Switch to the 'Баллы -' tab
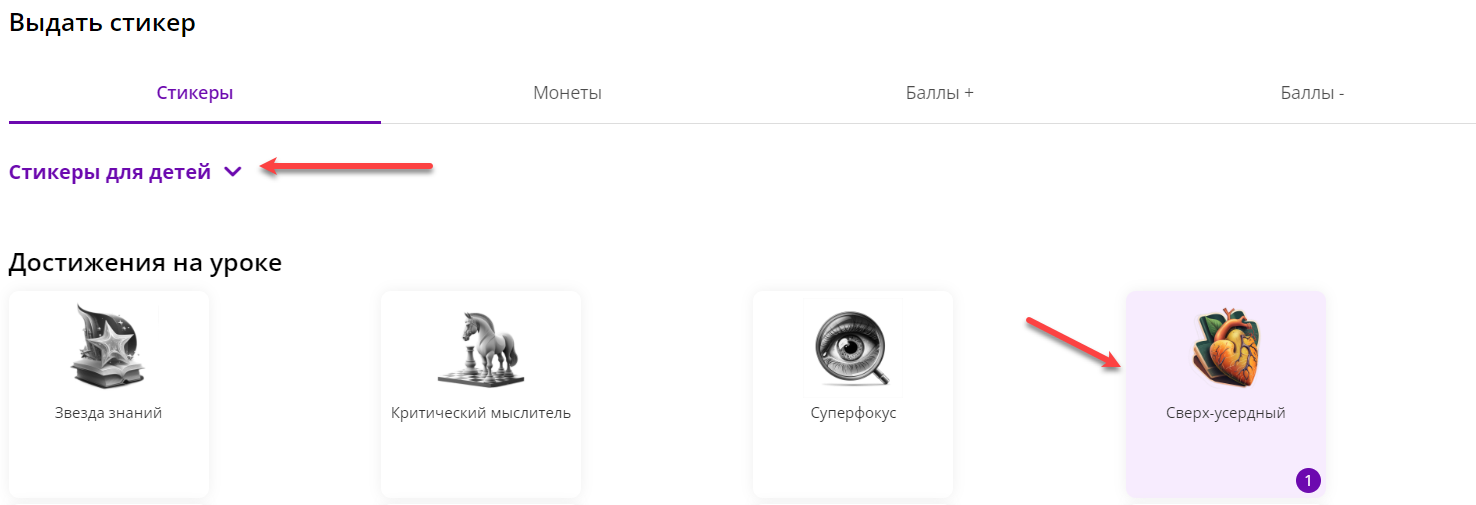 (1312, 93)
